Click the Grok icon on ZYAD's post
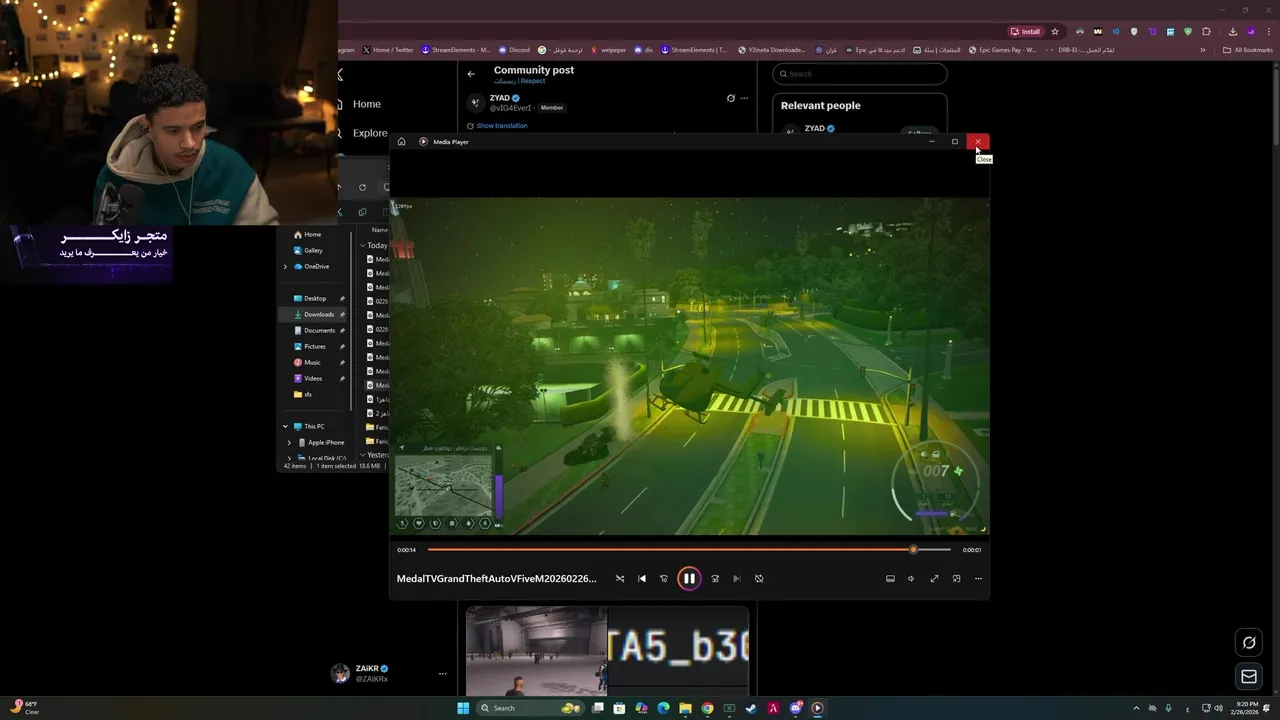The width and height of the screenshot is (1280, 720). point(730,98)
